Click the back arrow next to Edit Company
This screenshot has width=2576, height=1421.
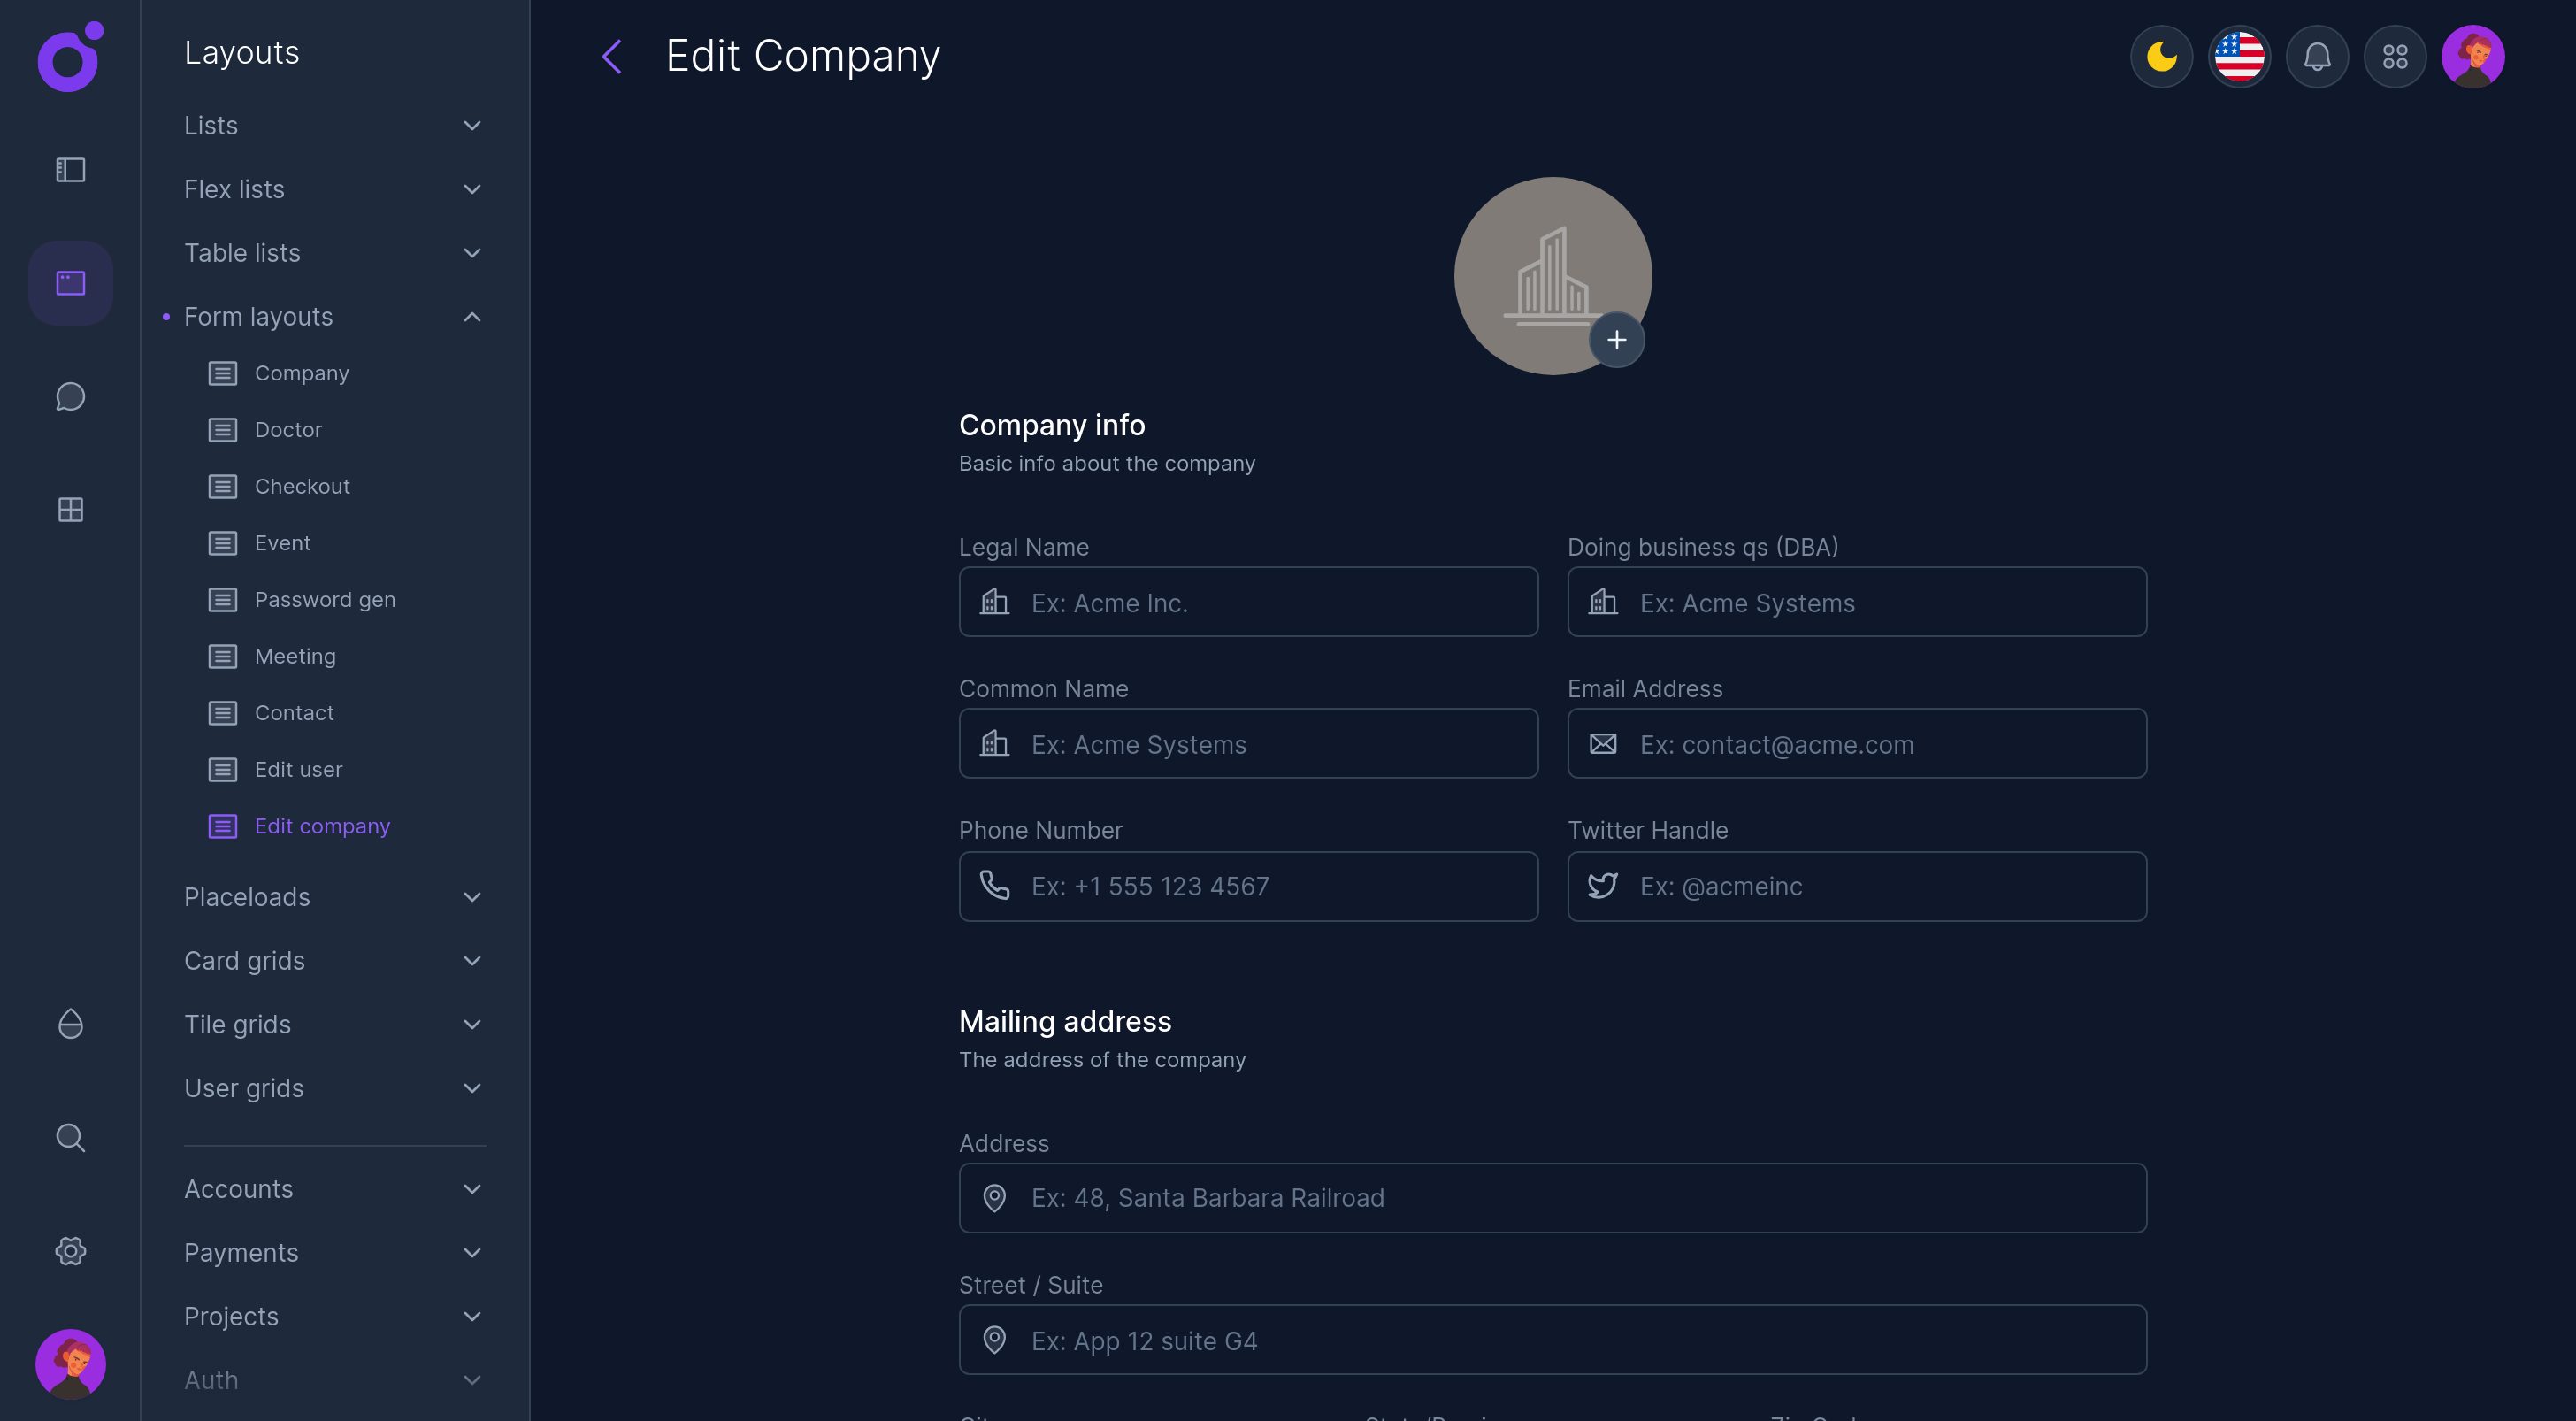(x=612, y=57)
